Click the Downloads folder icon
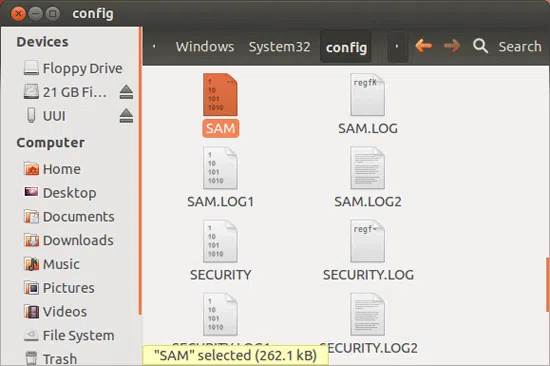This screenshot has width=550, height=366. pyautogui.click(x=31, y=240)
